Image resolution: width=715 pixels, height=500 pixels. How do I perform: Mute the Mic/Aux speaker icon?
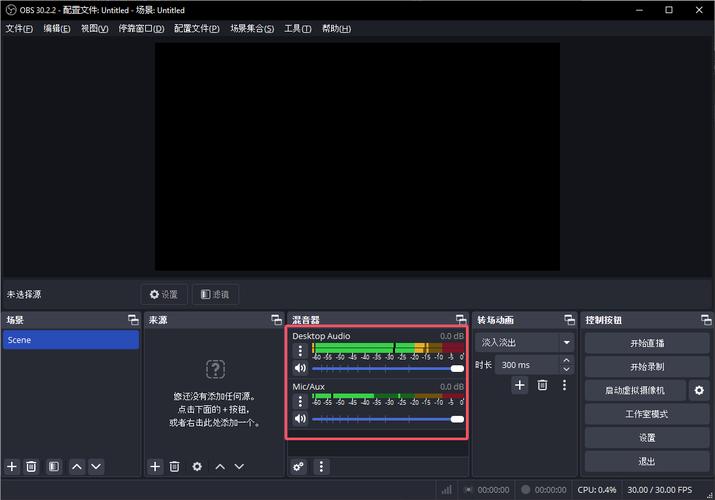coord(300,418)
